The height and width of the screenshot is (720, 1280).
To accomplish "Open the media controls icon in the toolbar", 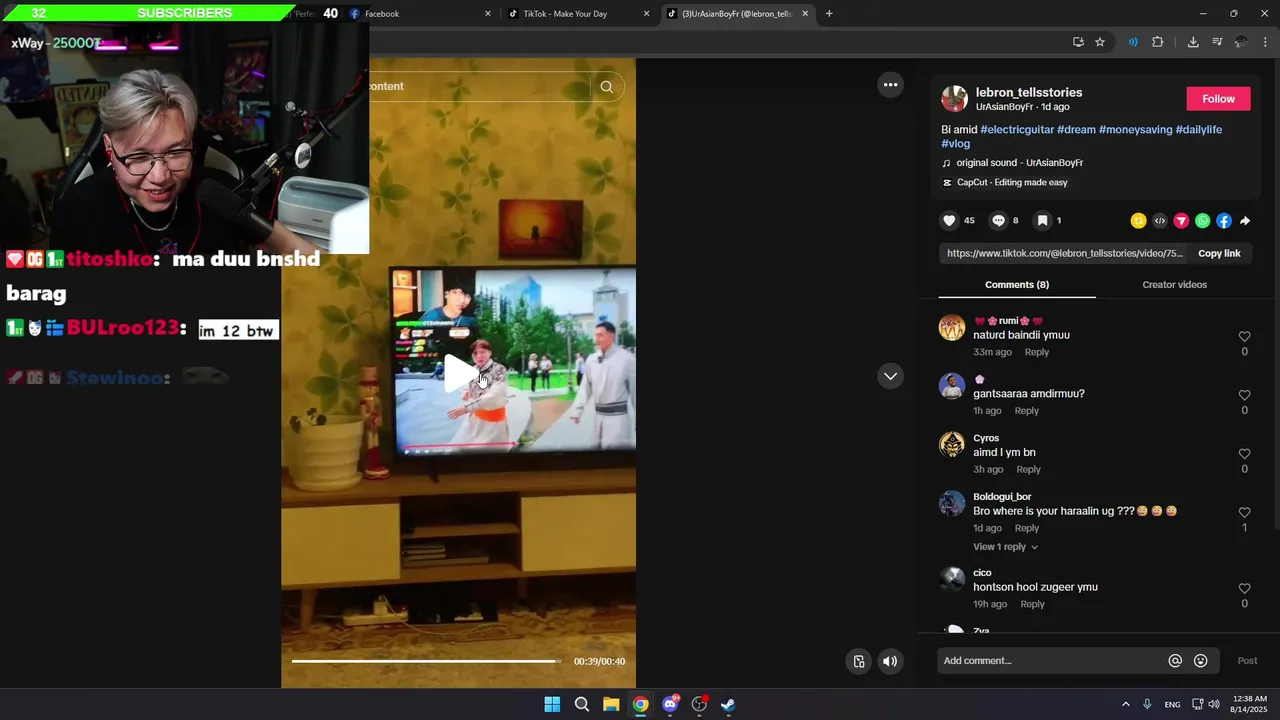I will click(x=1217, y=42).
